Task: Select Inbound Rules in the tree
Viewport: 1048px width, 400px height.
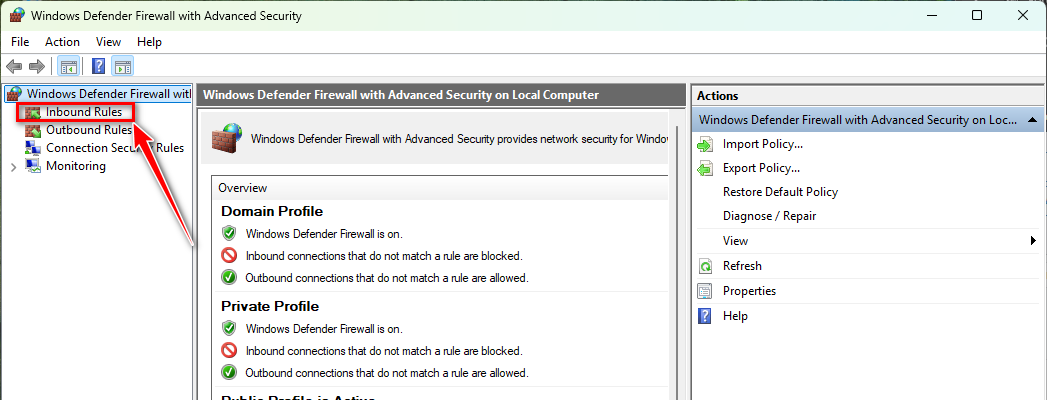Action: click(x=83, y=112)
